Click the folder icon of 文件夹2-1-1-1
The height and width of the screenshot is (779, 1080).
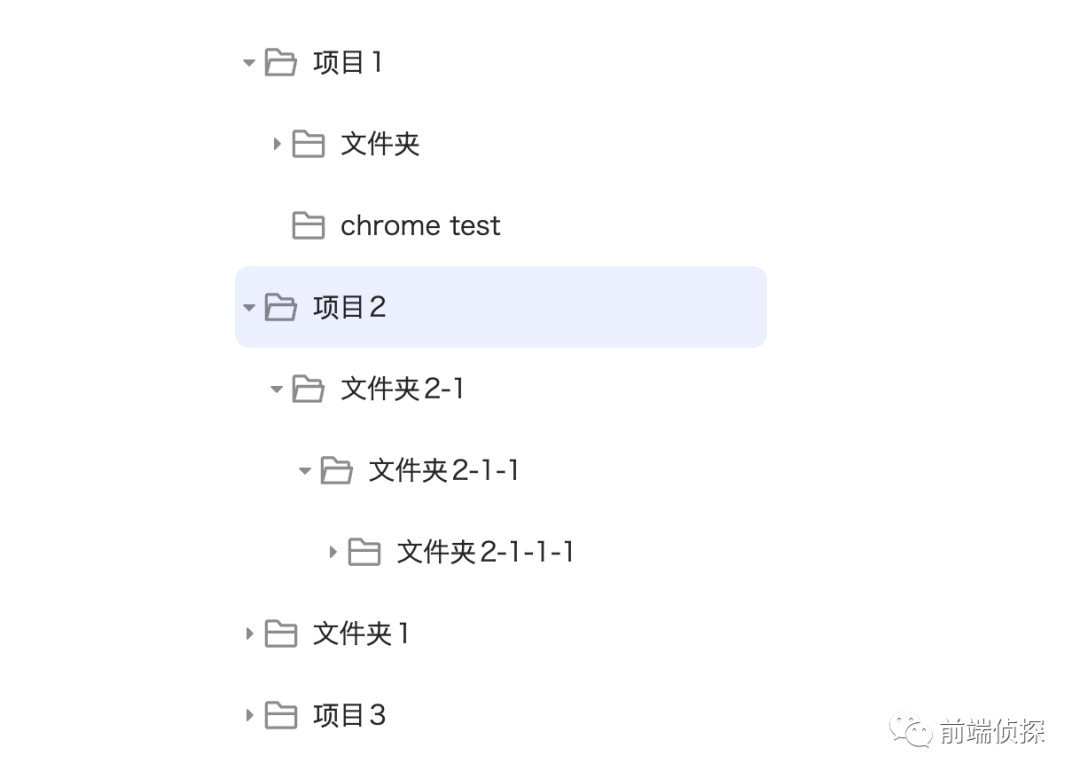[x=364, y=552]
